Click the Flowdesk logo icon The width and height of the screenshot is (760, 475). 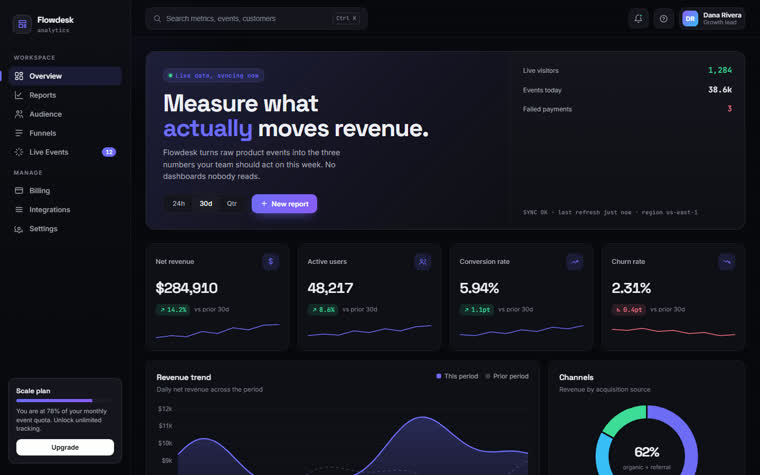pos(22,24)
